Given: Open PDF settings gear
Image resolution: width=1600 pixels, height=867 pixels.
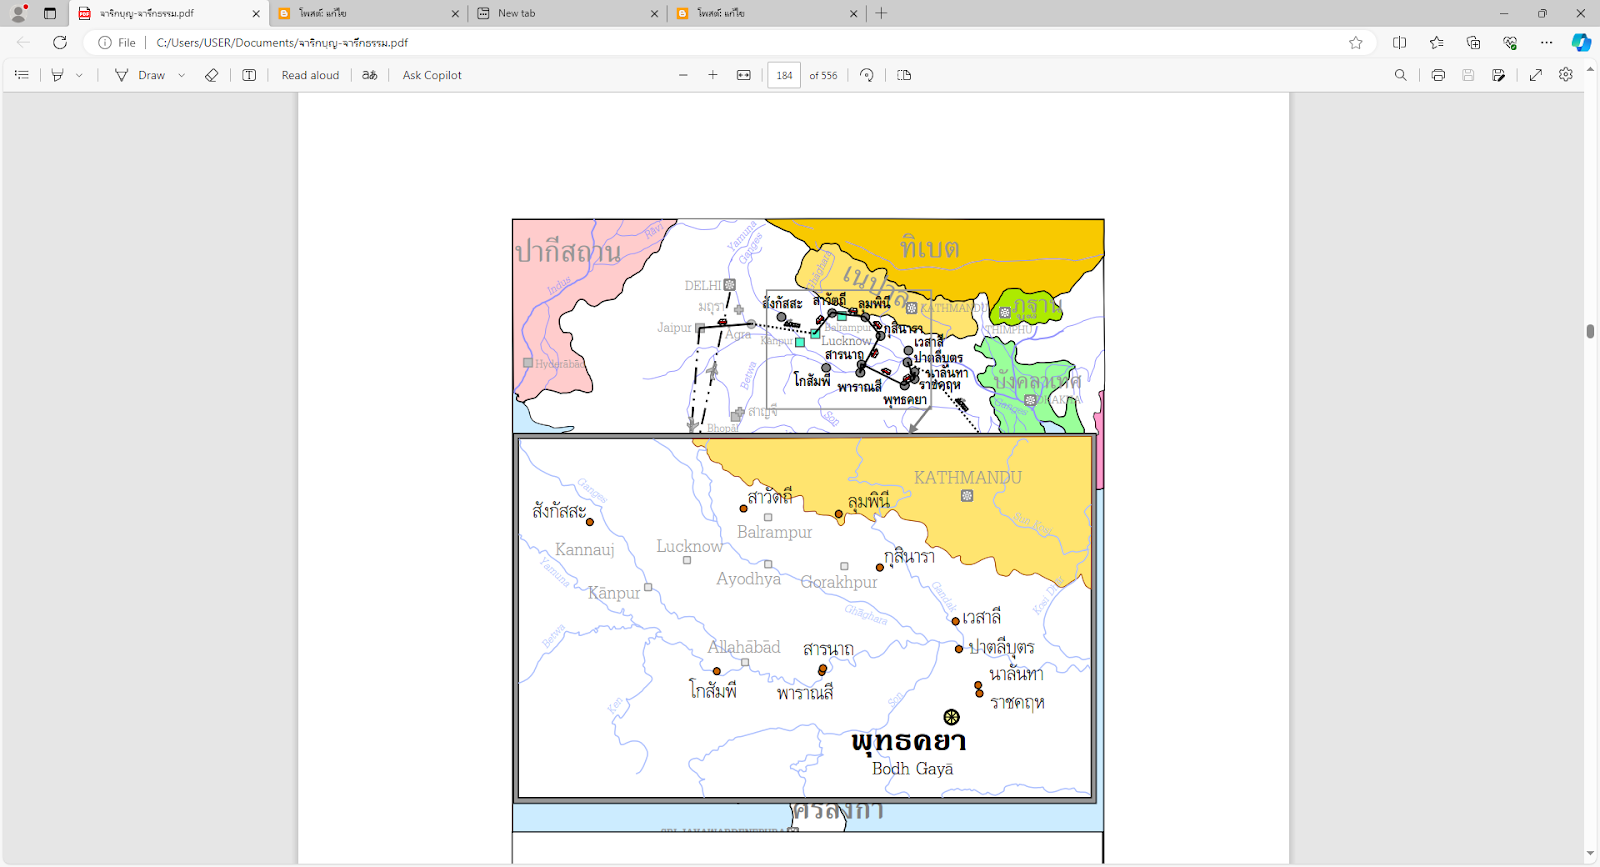Looking at the screenshot, I should pyautogui.click(x=1566, y=75).
